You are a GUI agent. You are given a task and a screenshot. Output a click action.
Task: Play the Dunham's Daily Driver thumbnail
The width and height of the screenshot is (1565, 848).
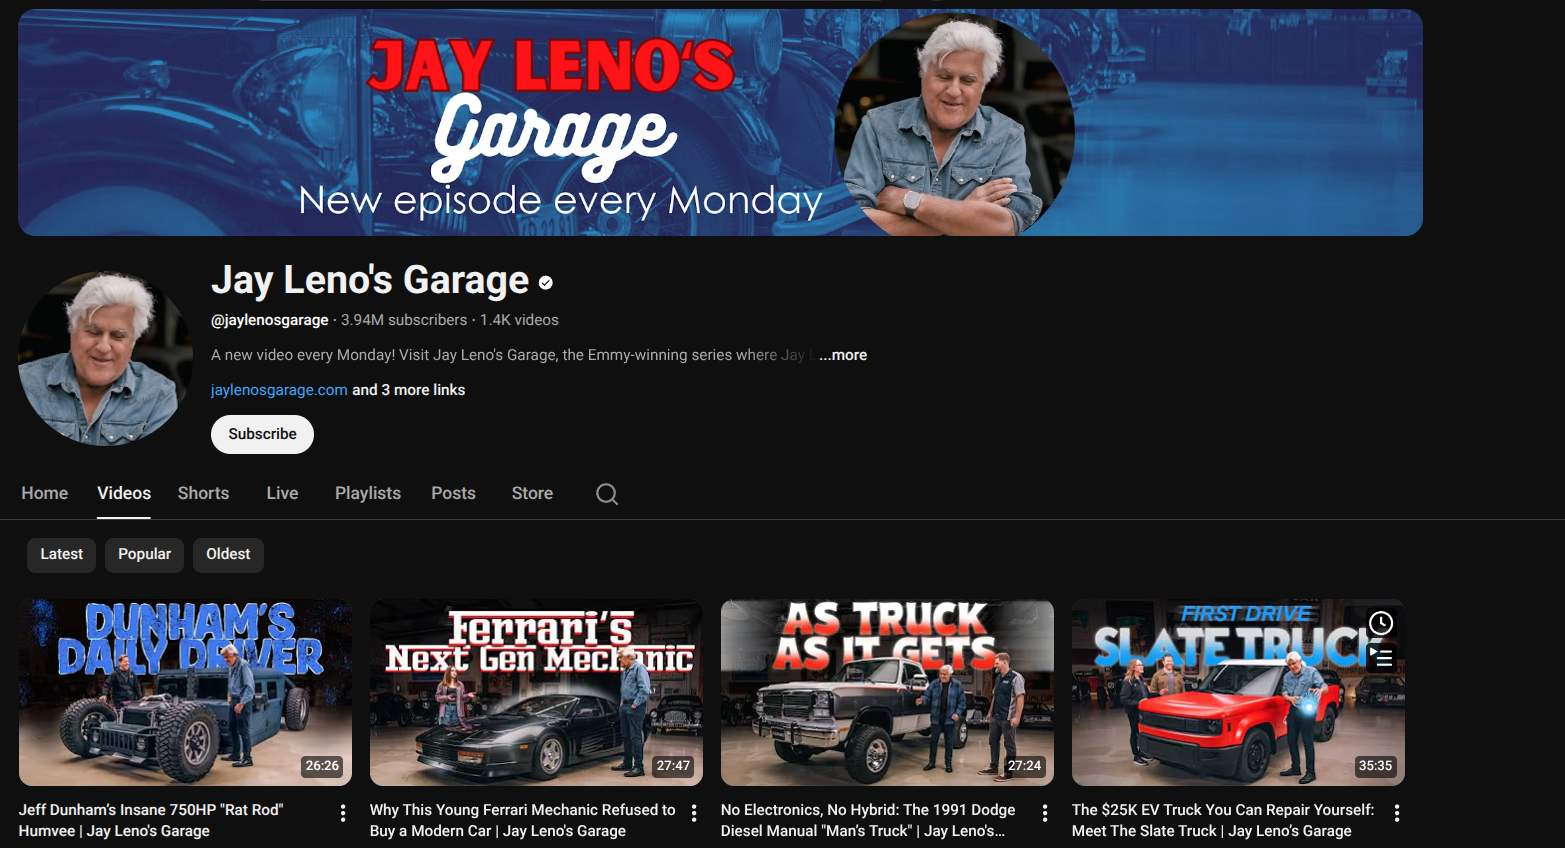185,692
